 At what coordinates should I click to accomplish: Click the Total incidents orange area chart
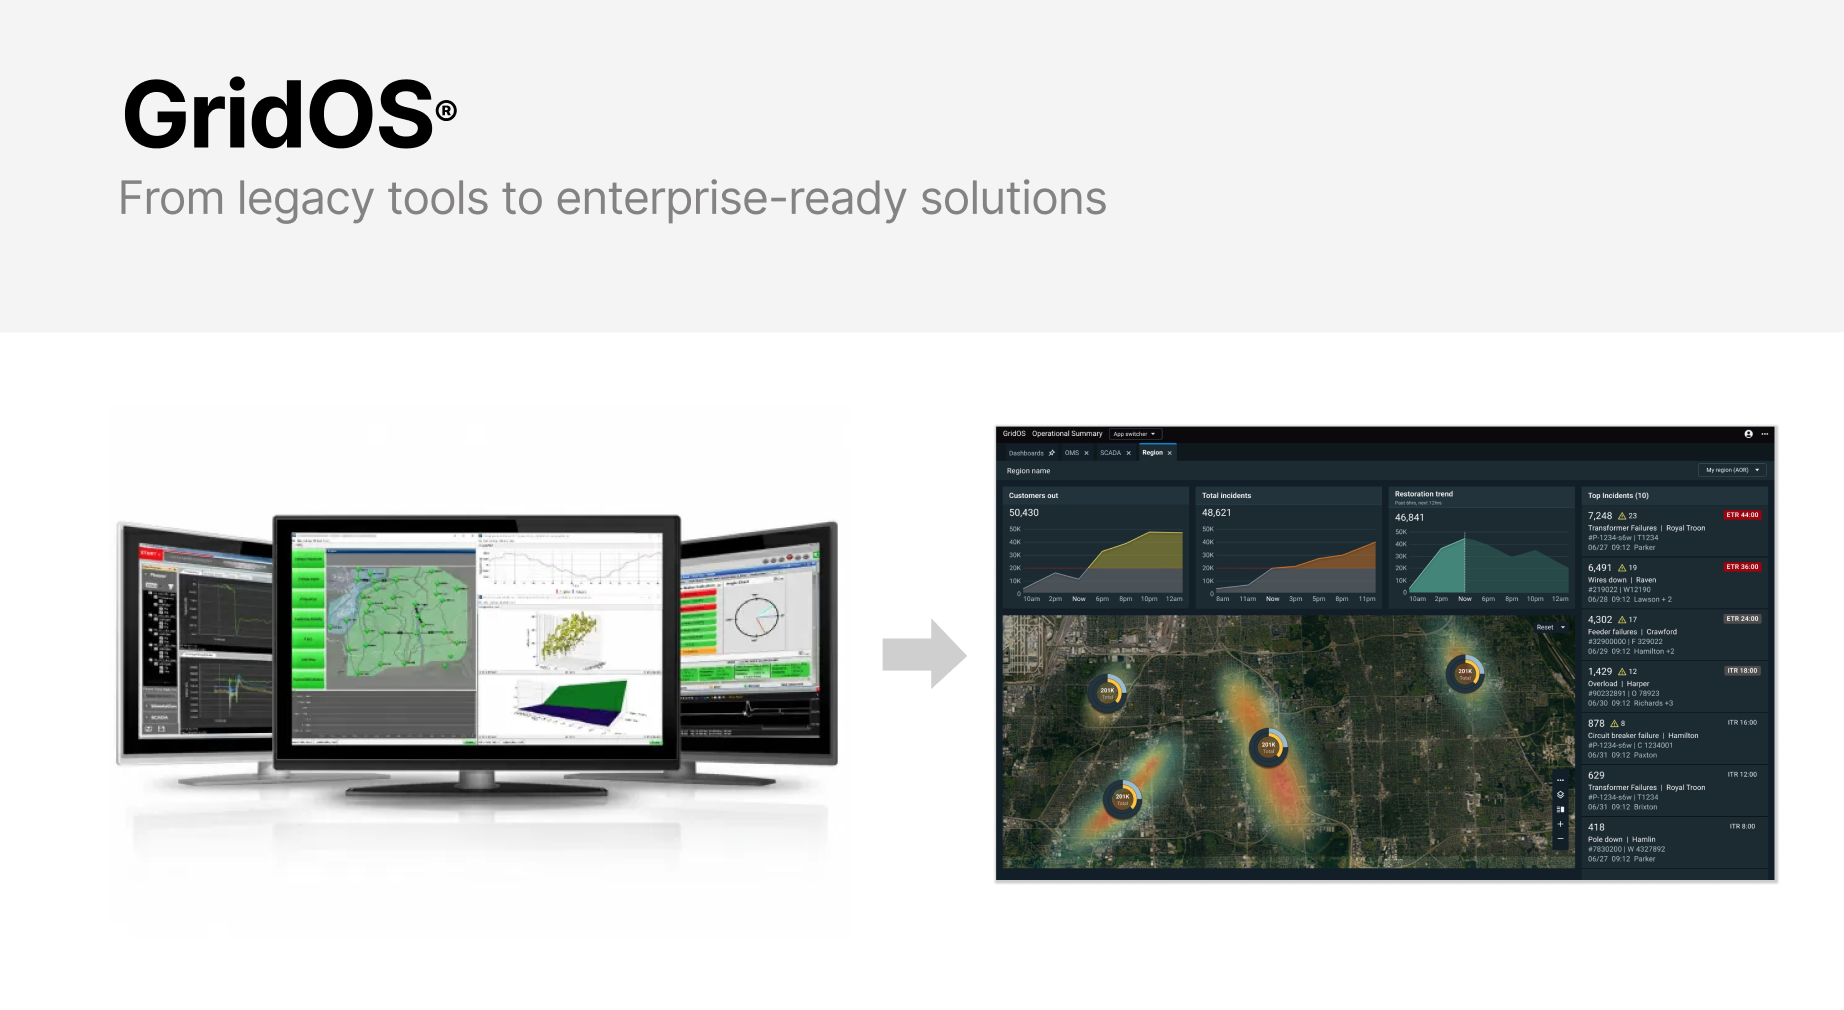point(1295,565)
